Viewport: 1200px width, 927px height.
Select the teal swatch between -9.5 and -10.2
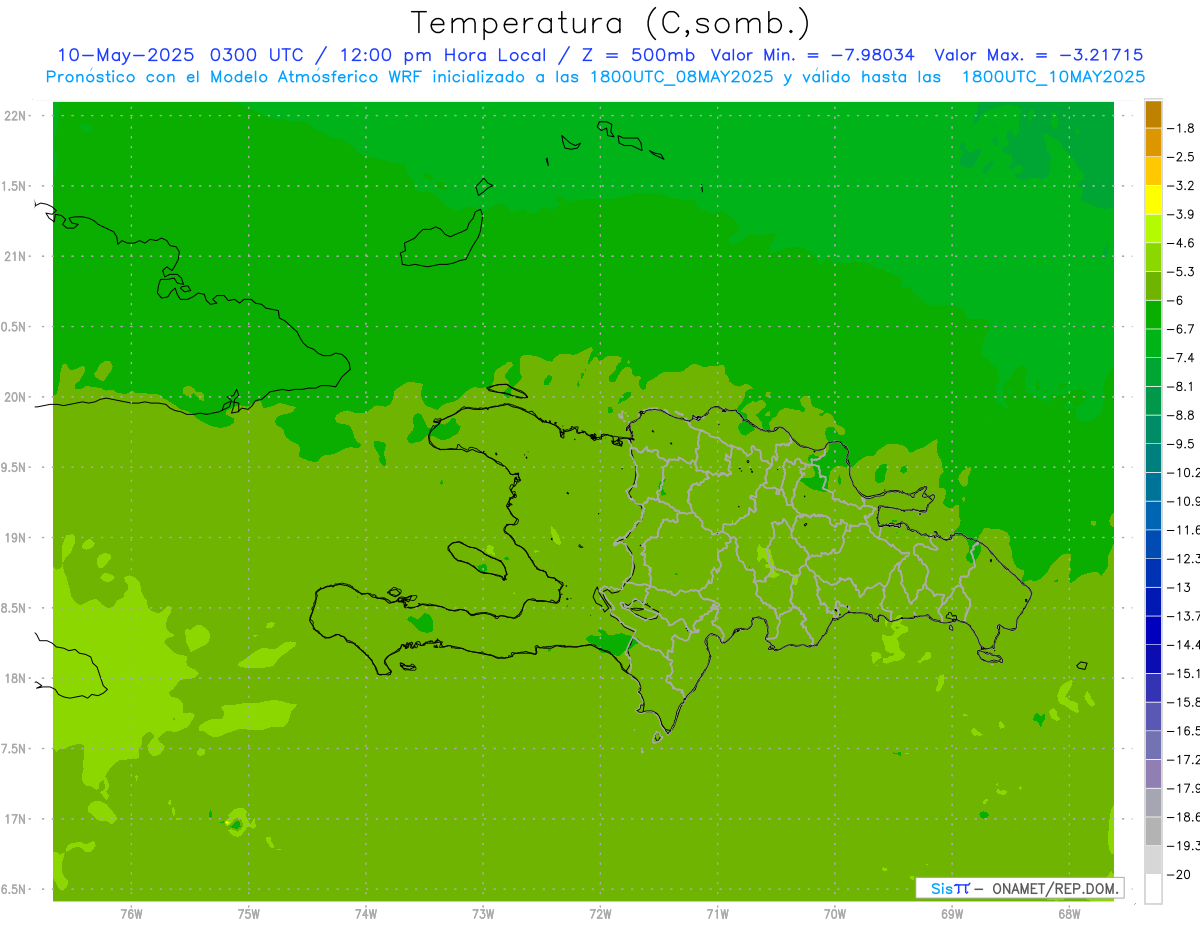point(1153,458)
